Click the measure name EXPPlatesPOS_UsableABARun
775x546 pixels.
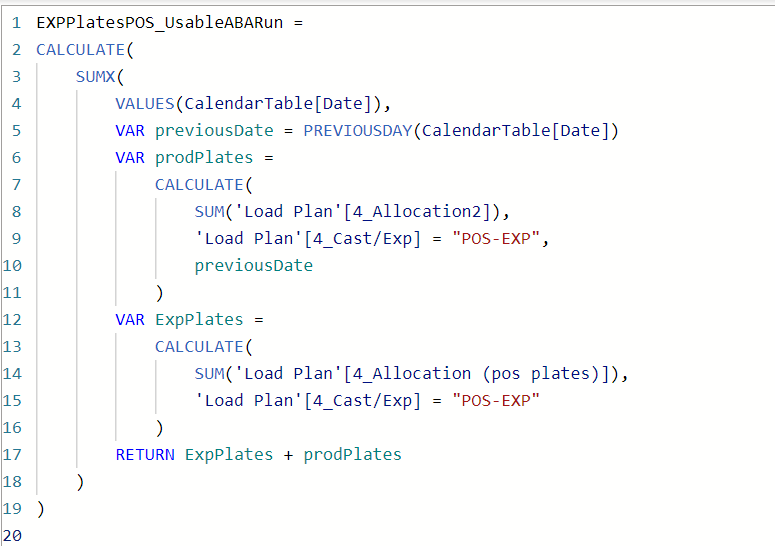pyautogui.click(x=160, y=23)
